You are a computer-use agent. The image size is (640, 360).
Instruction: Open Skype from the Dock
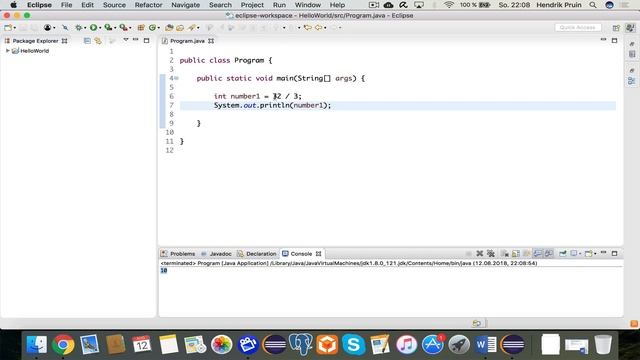click(353, 344)
